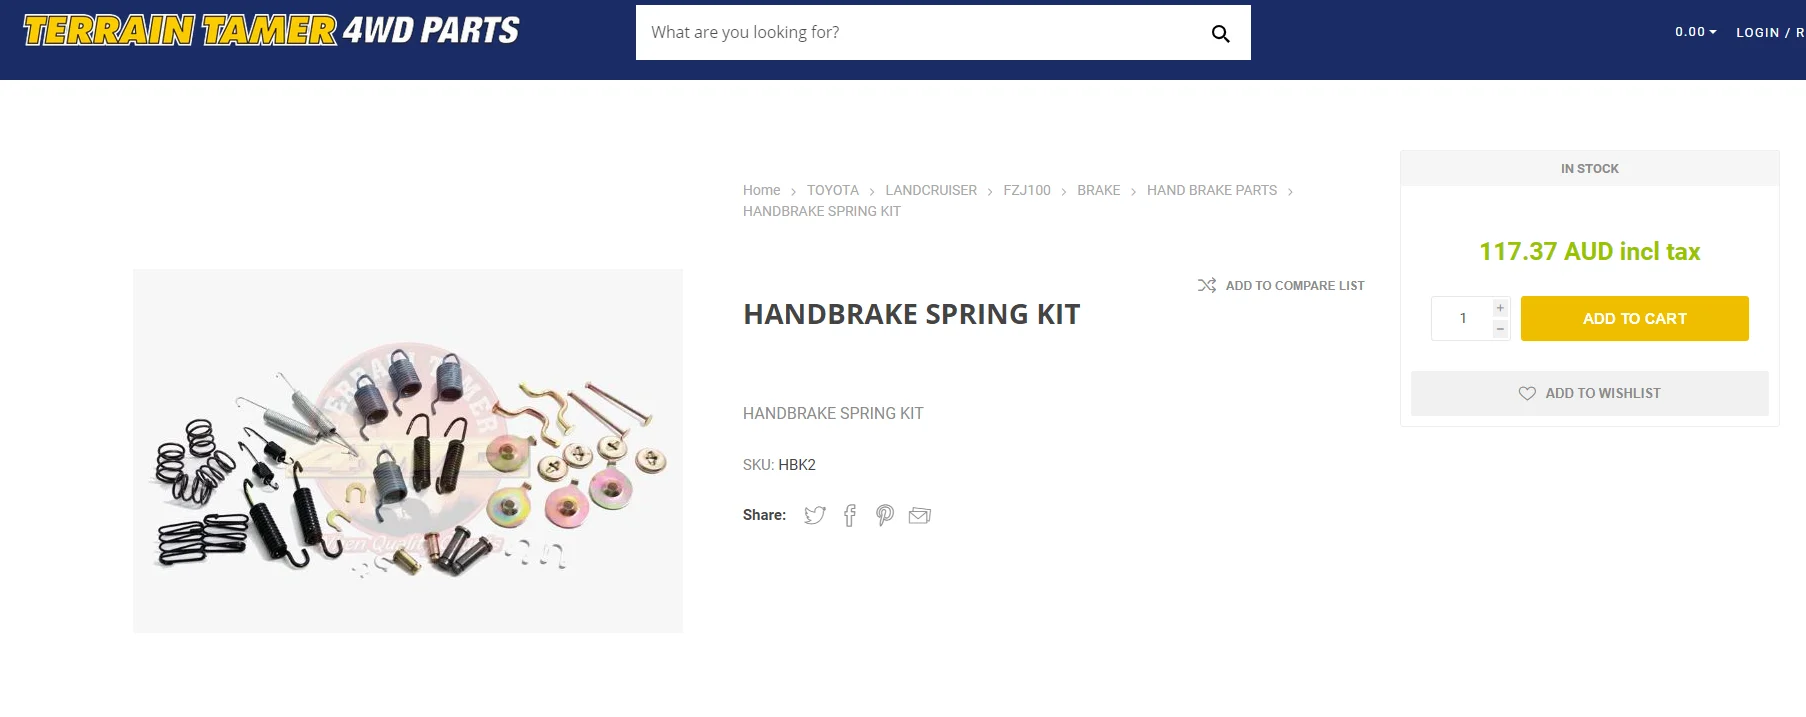Open the handbrake spring kit product image
1806x717 pixels.
[408, 450]
